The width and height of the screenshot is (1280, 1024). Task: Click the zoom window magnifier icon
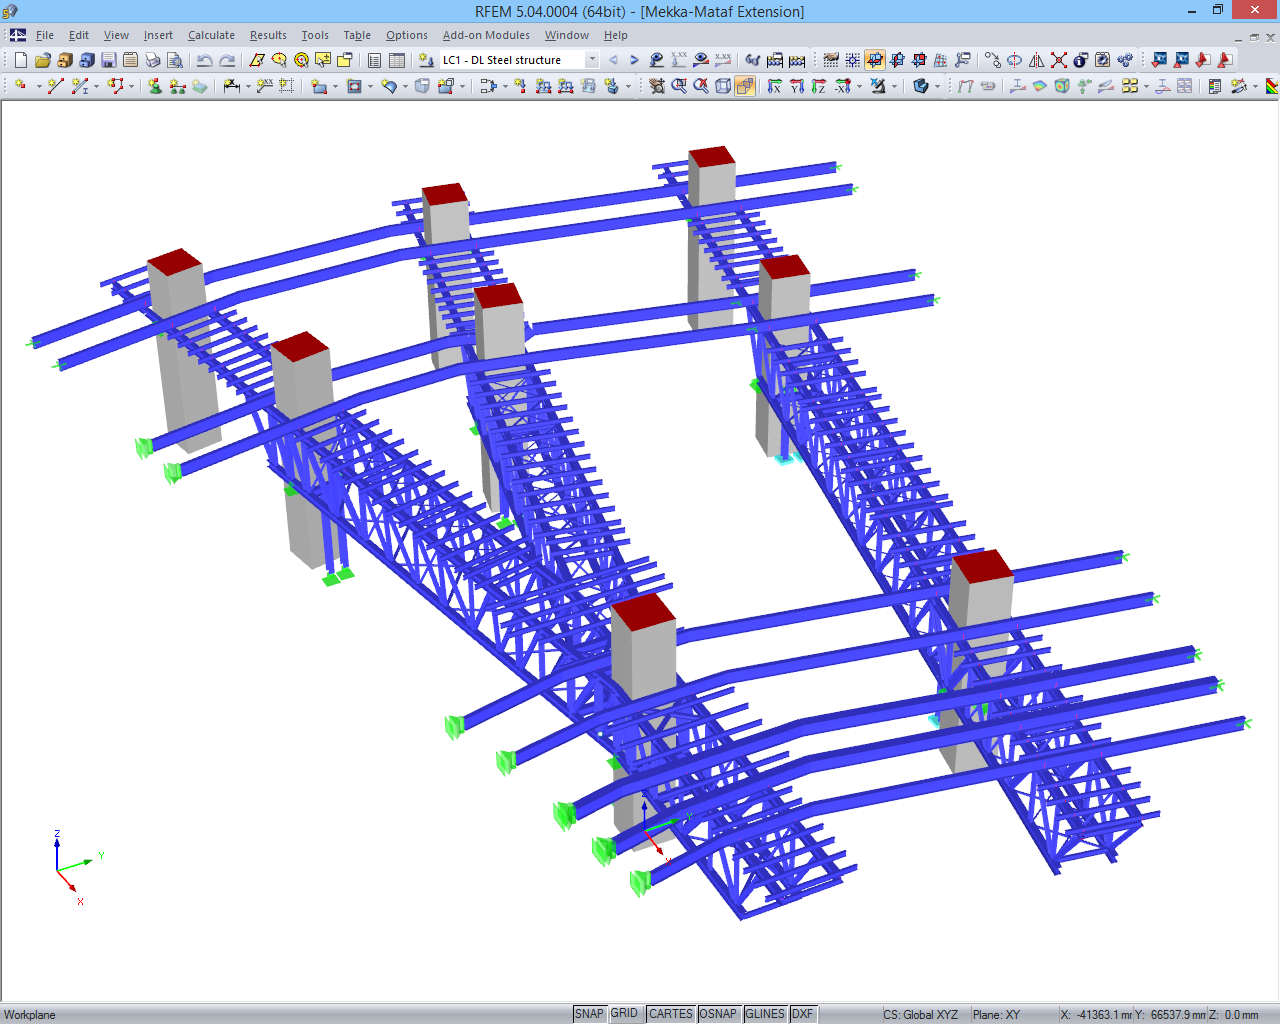point(678,86)
